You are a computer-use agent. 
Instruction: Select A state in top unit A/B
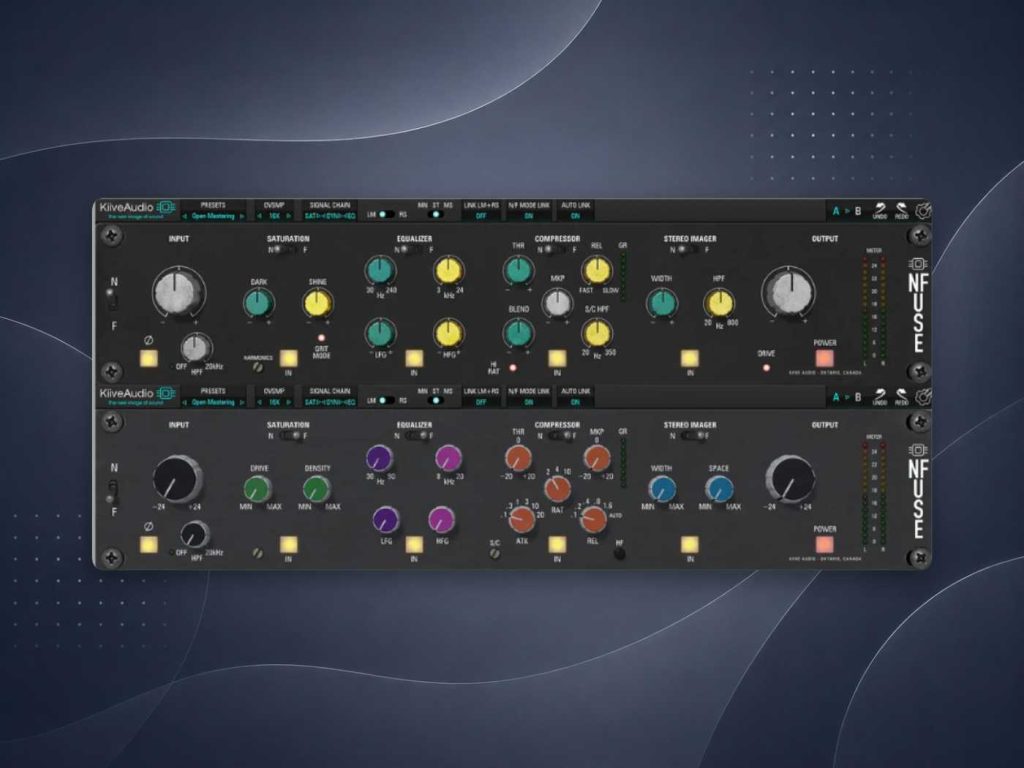click(x=836, y=211)
